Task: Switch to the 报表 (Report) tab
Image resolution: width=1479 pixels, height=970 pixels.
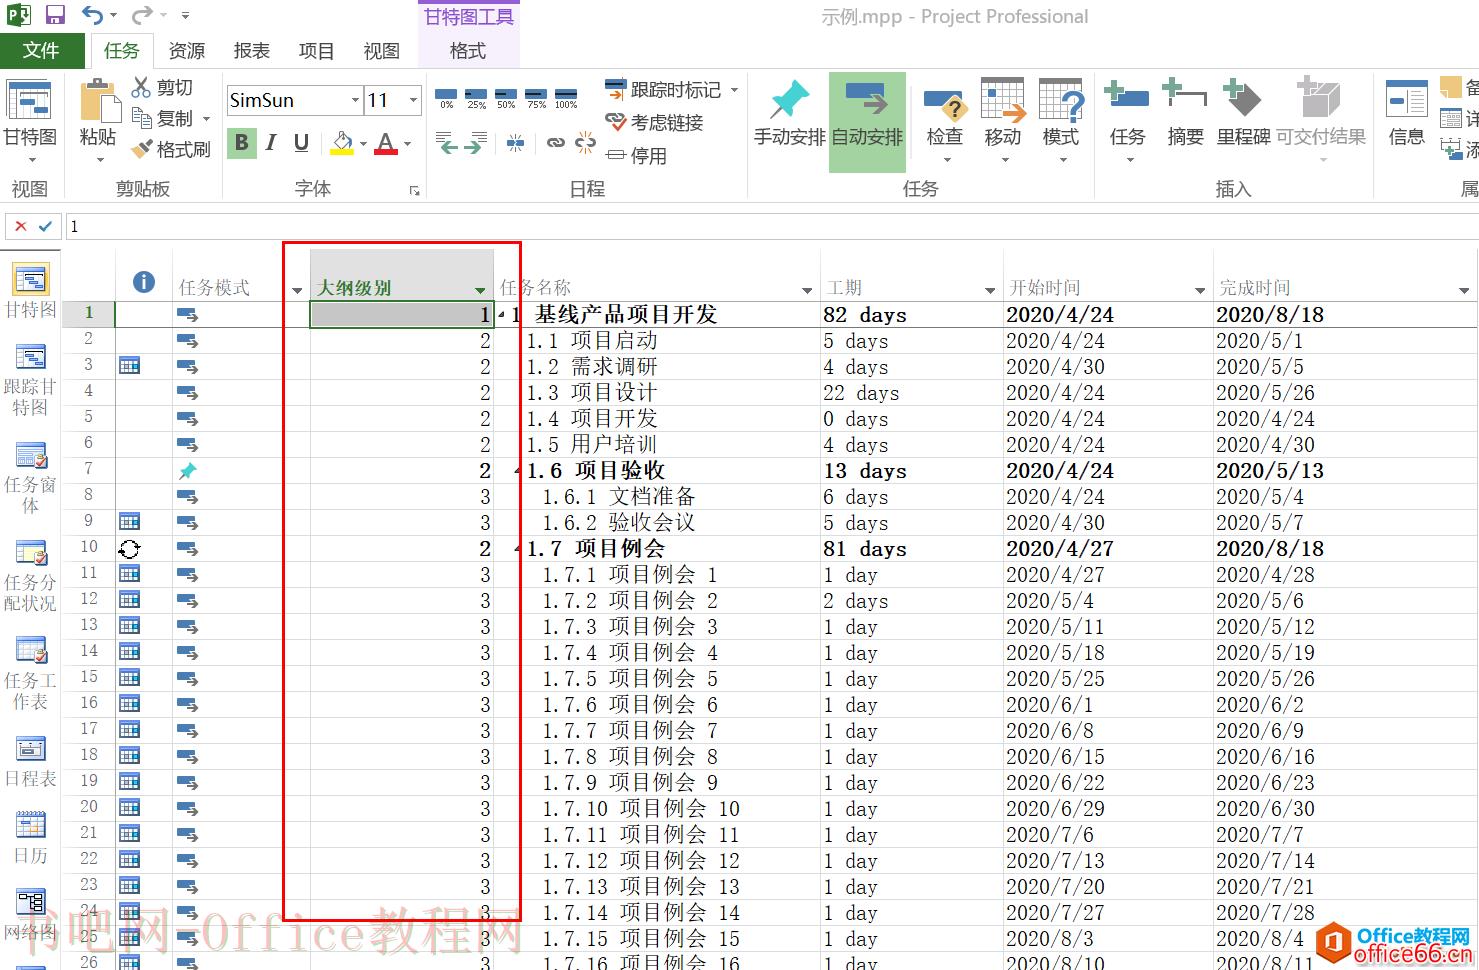Action: pyautogui.click(x=252, y=51)
